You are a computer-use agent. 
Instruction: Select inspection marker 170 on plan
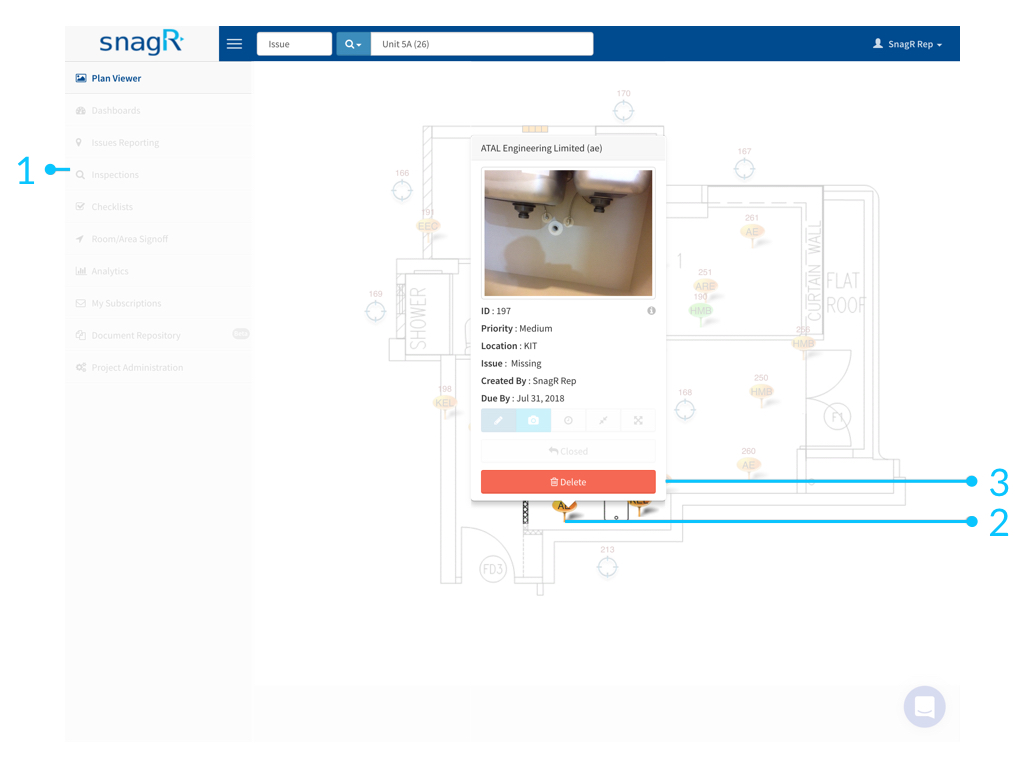(x=624, y=111)
